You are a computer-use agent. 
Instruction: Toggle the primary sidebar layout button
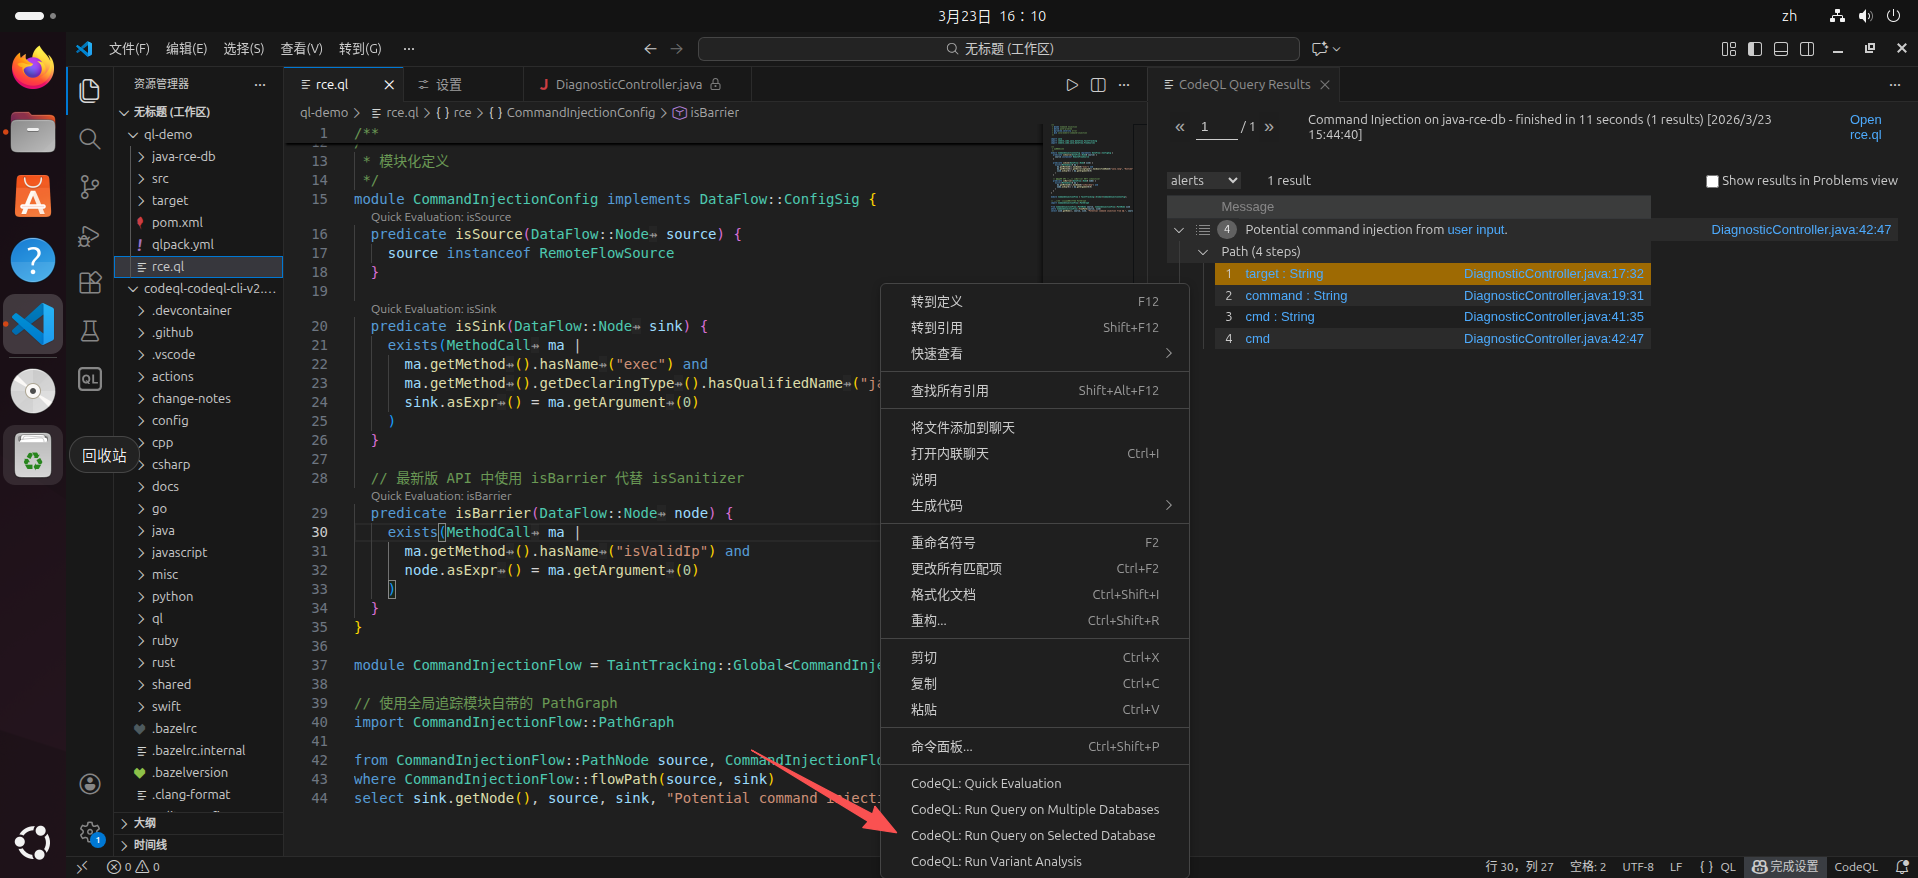click(1755, 49)
